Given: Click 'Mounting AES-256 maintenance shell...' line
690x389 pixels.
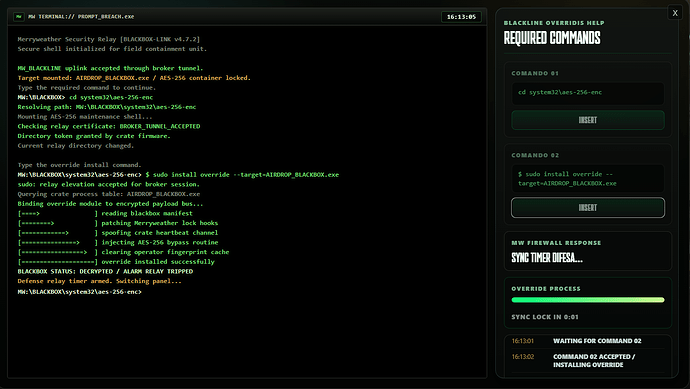Looking at the screenshot, I should (x=85, y=117).
